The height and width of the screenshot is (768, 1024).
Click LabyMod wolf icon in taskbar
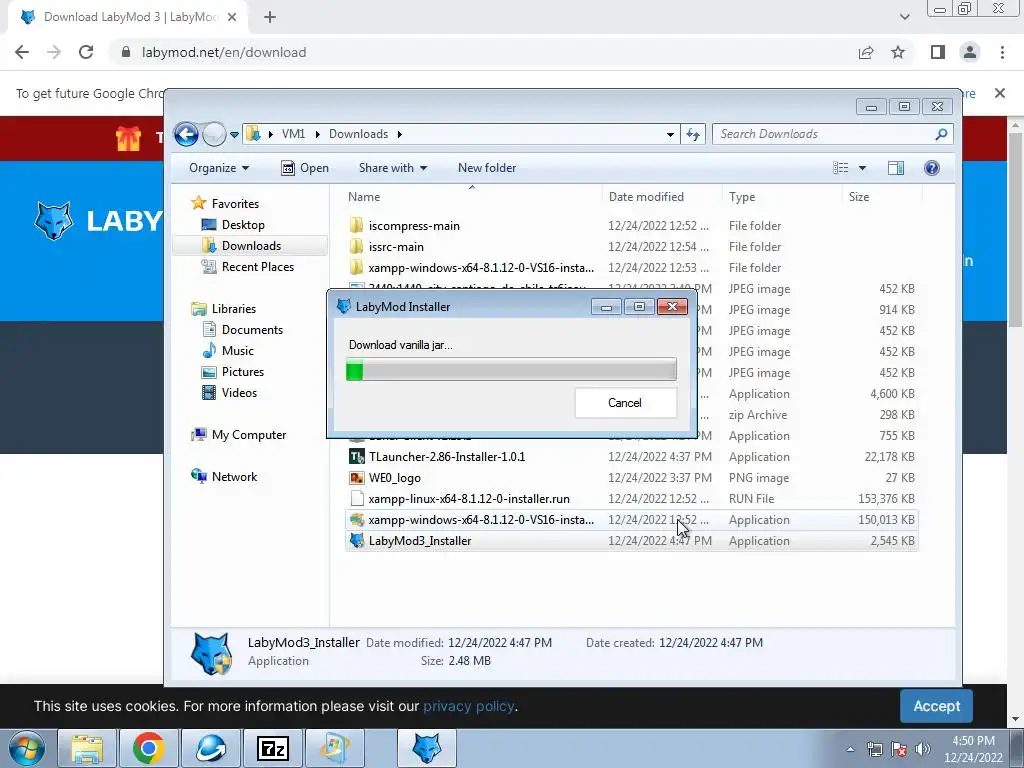click(x=426, y=748)
